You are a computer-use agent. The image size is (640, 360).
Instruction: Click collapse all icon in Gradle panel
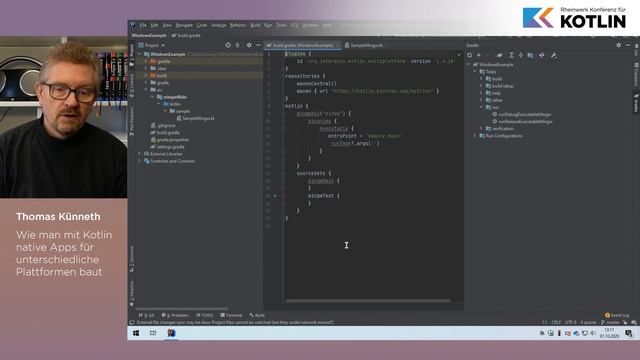tap(520, 55)
